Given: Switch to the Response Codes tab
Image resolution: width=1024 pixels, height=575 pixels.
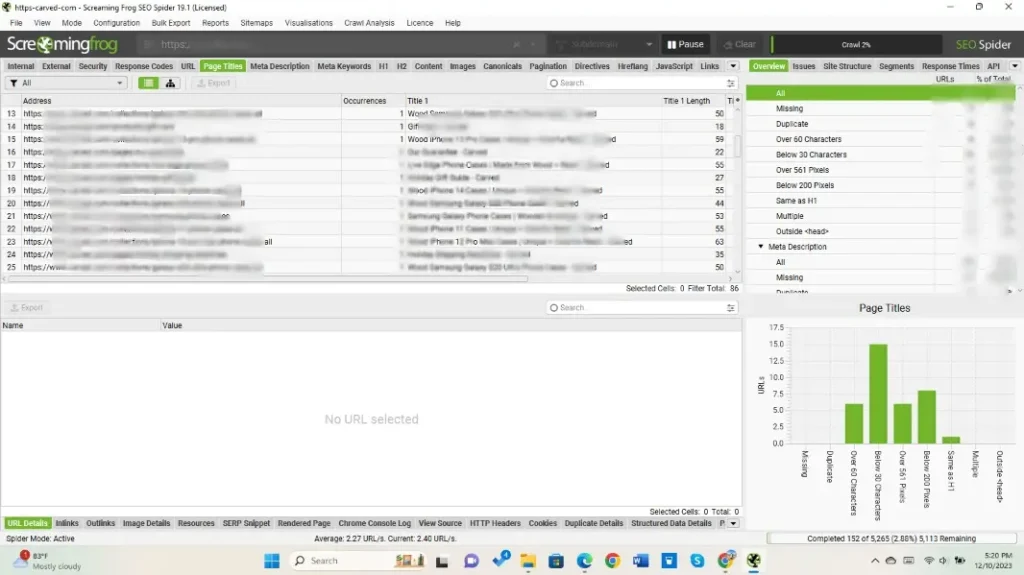Looking at the screenshot, I should coord(144,66).
